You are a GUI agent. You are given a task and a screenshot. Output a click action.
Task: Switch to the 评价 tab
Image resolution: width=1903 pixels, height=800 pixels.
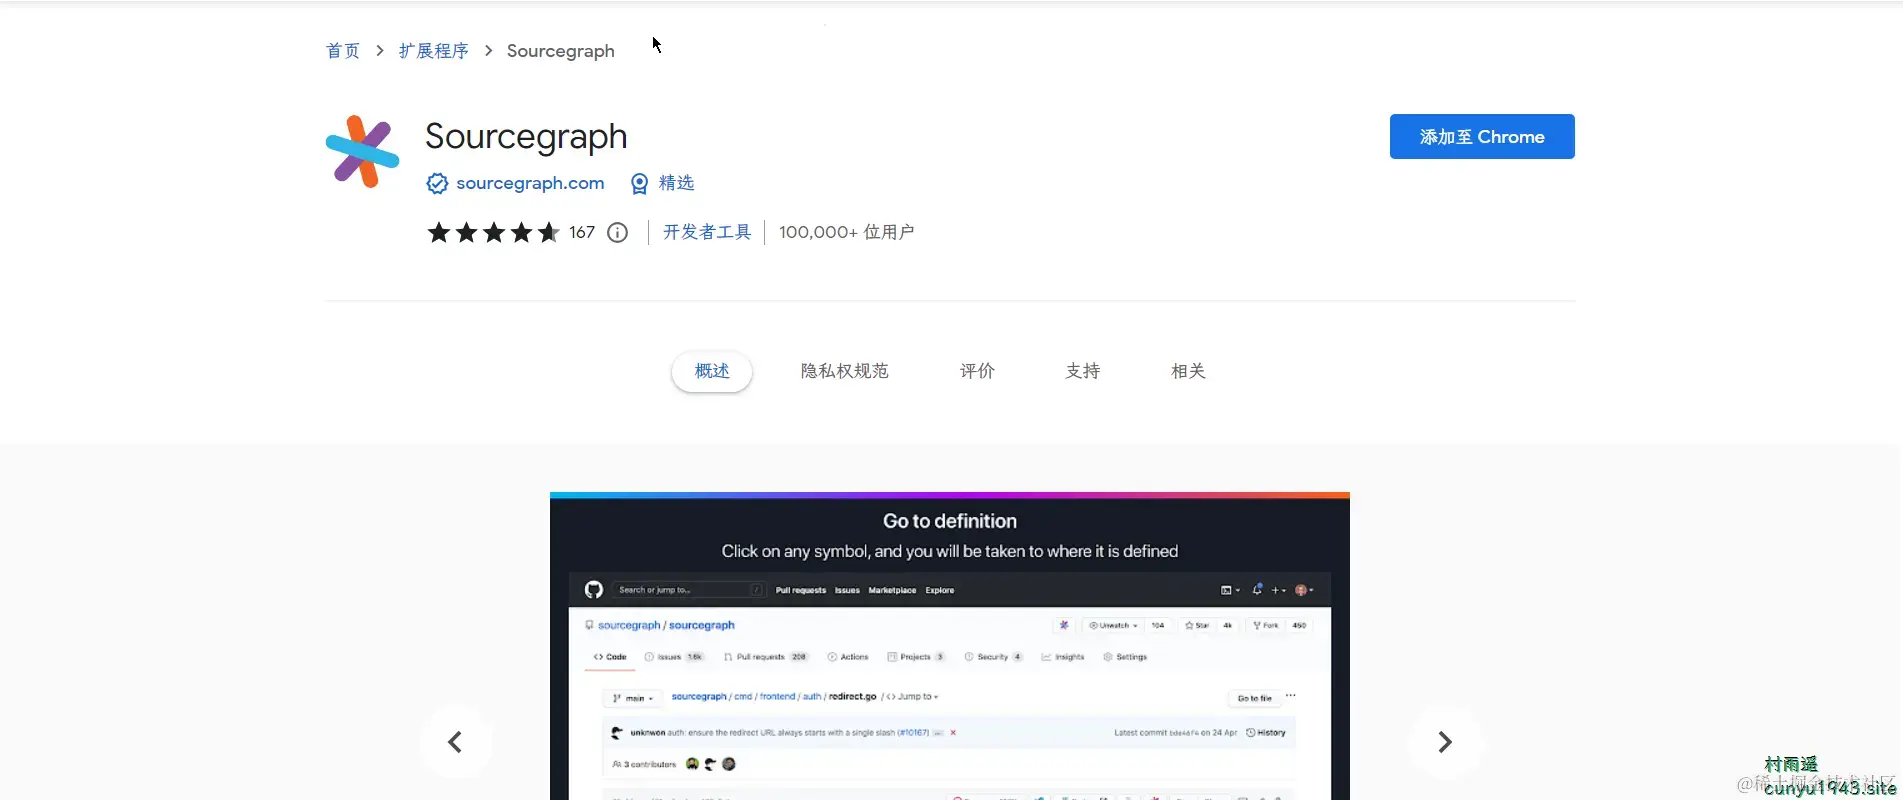click(x=977, y=371)
